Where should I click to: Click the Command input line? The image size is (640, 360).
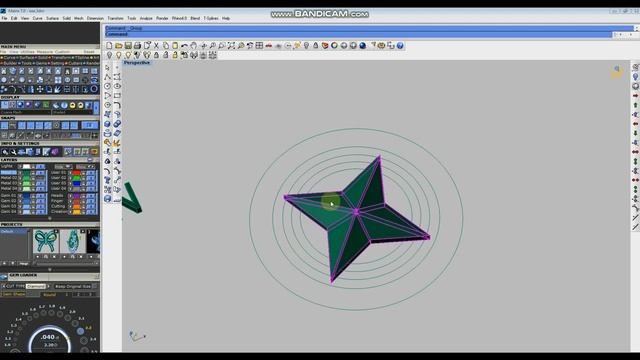tap(359, 34)
